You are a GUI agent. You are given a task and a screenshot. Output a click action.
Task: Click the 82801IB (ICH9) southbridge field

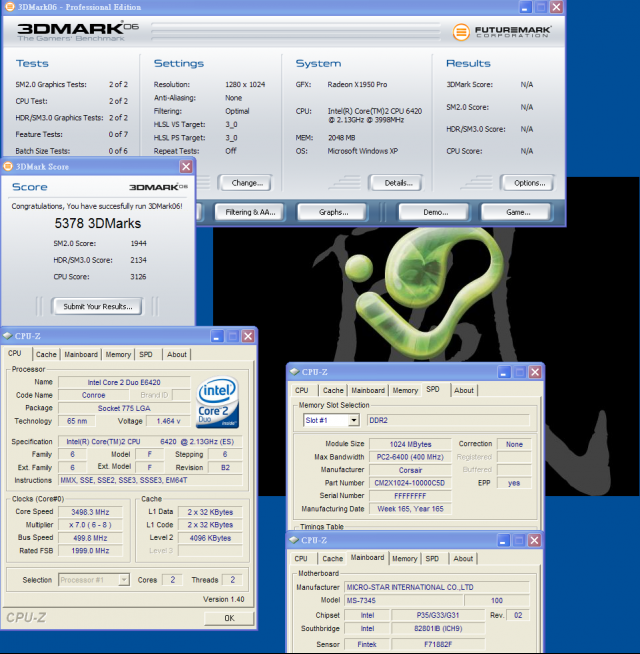coord(438,628)
